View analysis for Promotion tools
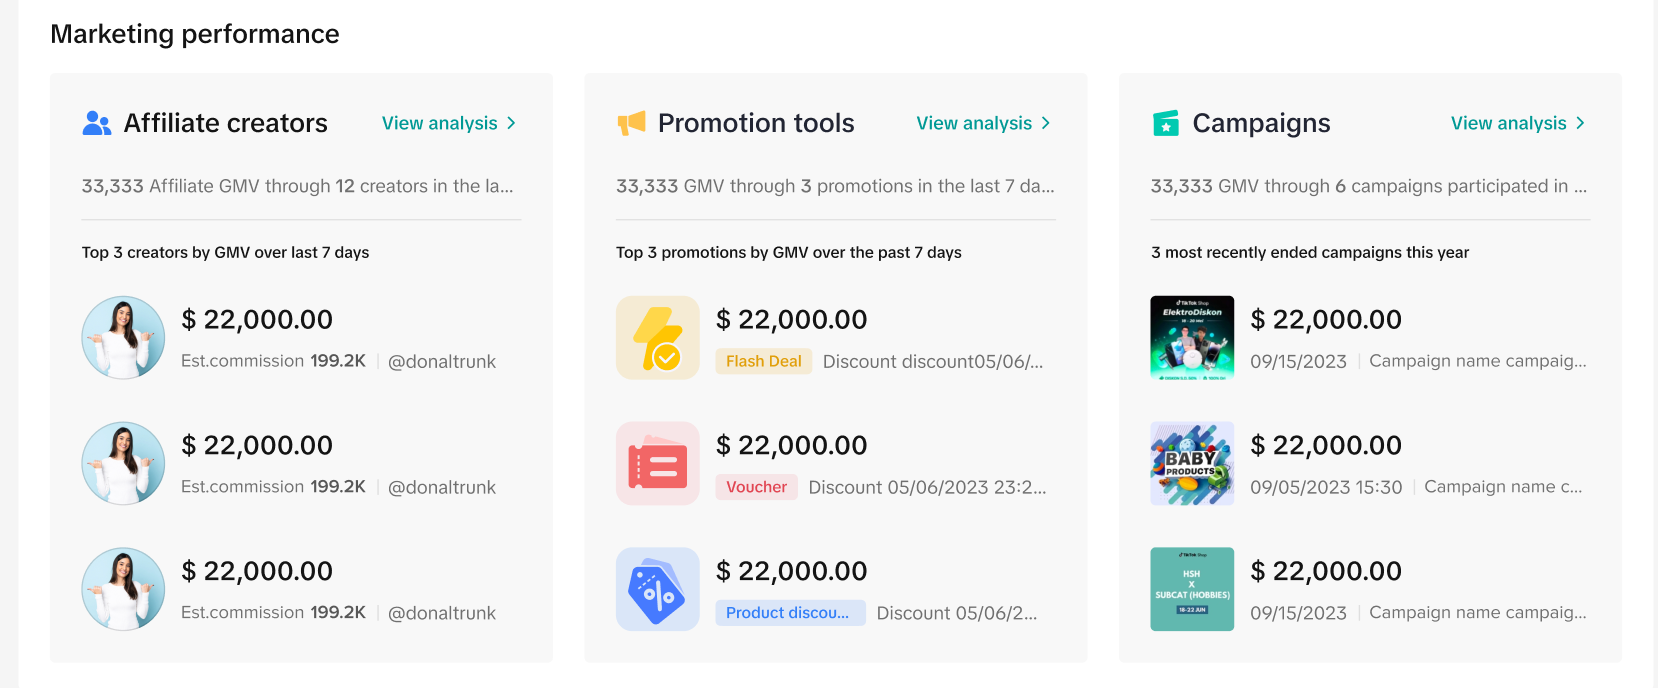This screenshot has height=688, width=1658. [x=974, y=123]
